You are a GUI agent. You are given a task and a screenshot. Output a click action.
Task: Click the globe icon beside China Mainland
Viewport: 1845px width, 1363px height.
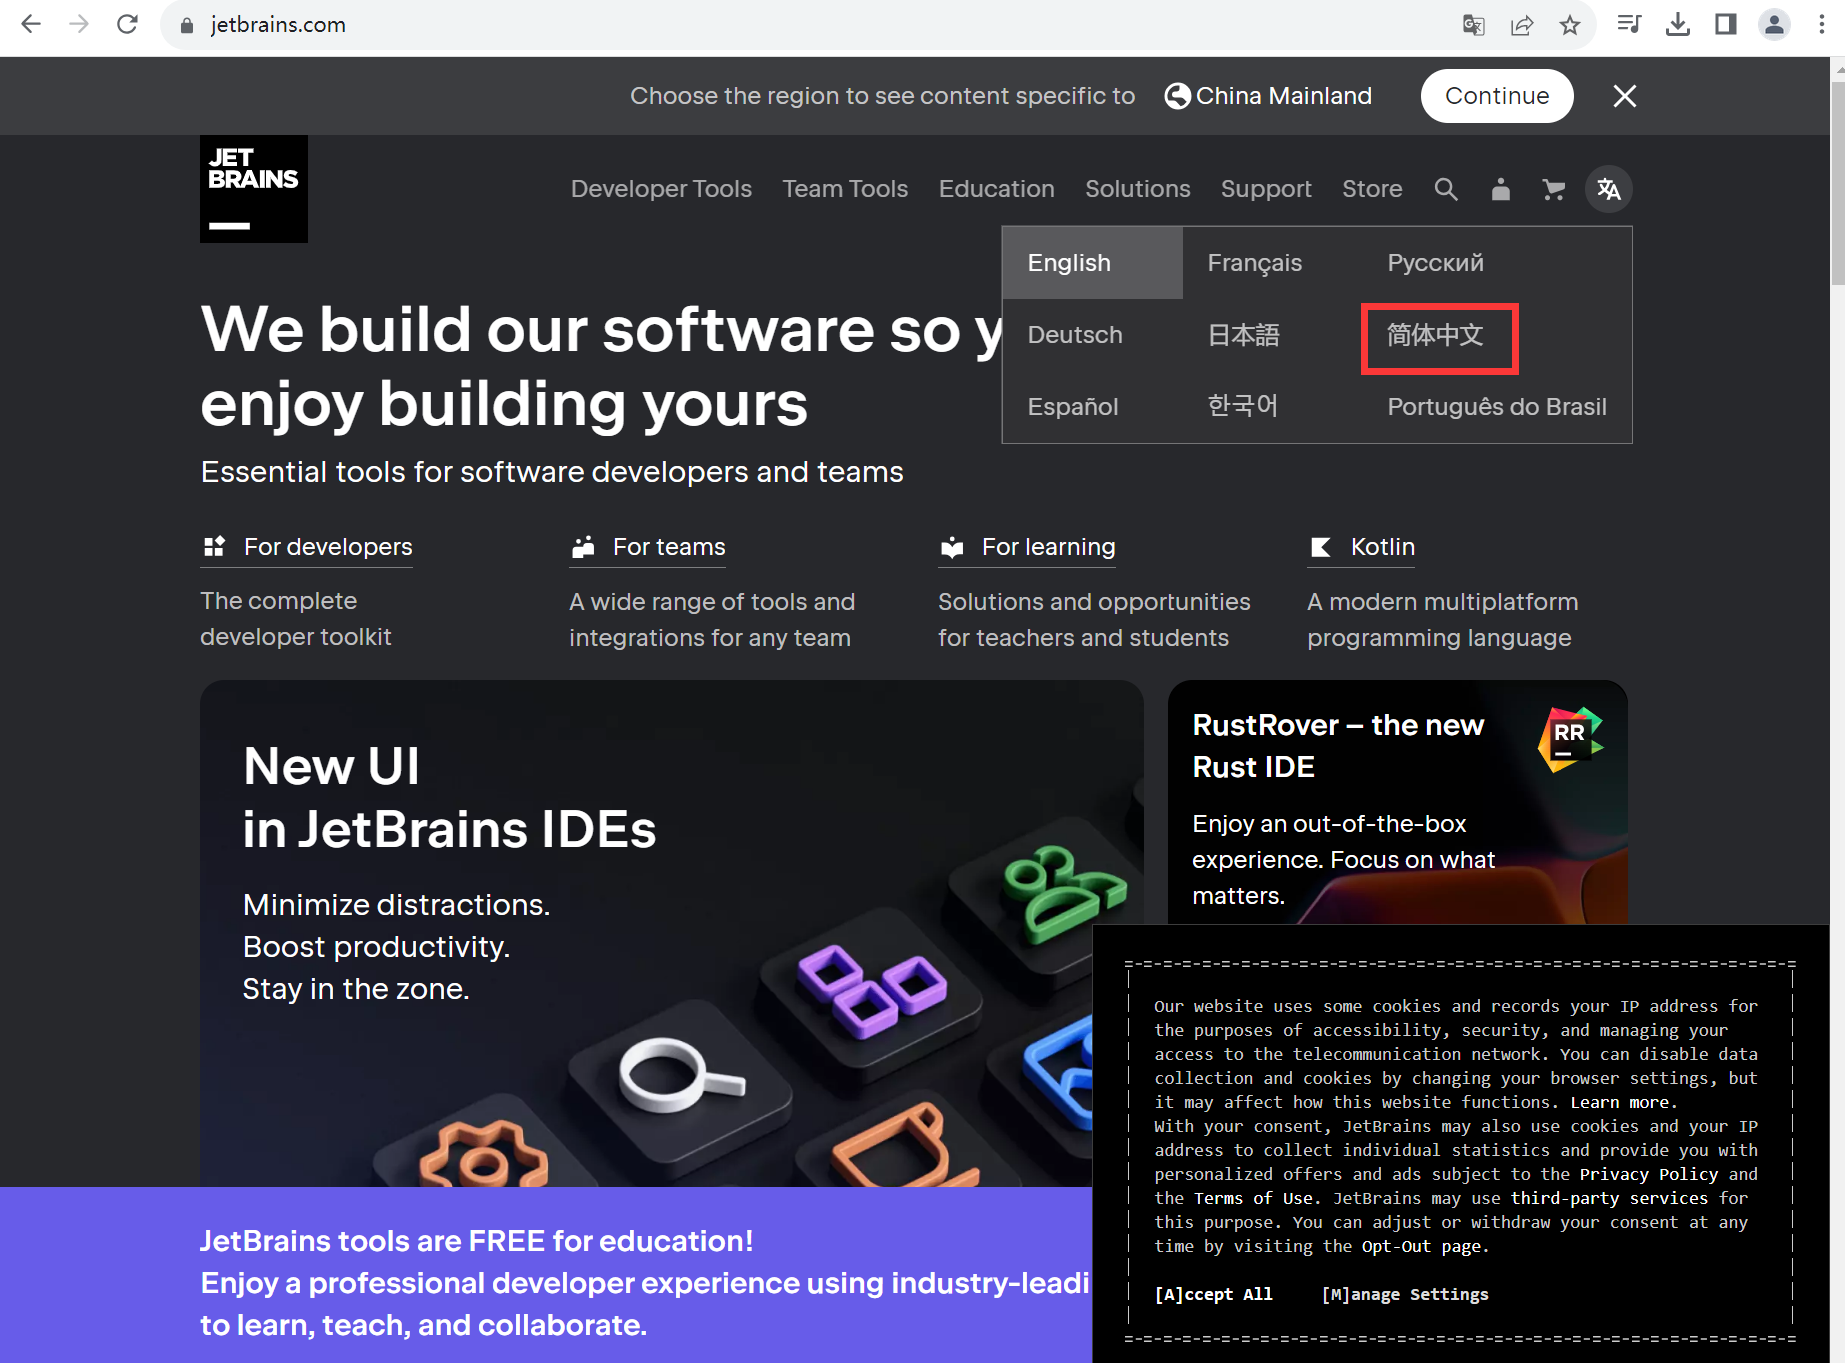(x=1178, y=96)
